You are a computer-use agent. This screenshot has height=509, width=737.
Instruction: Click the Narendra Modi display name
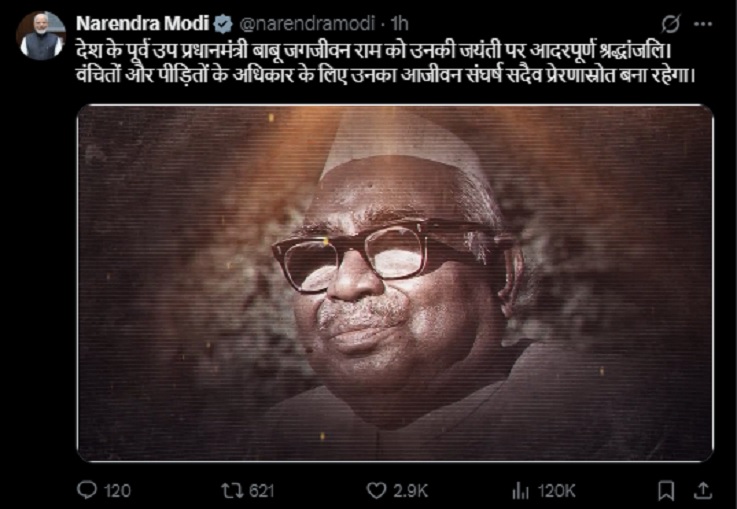(142, 23)
